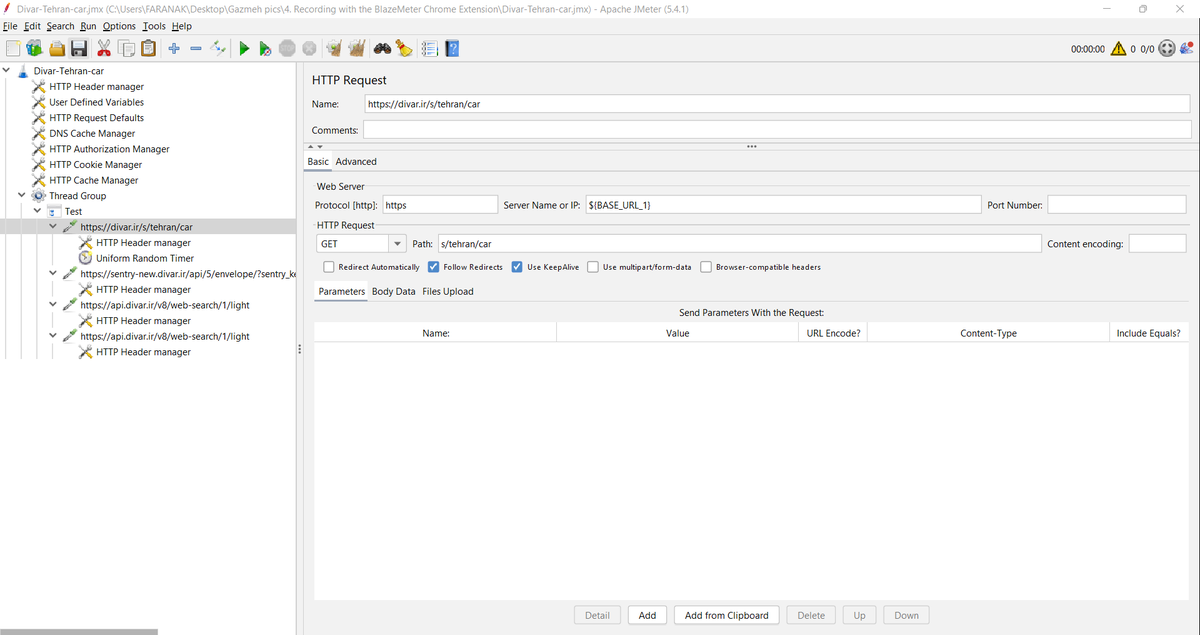This screenshot has width=1200, height=635.
Task: Uncheck the Follow Redirects checkbox
Action: click(433, 267)
